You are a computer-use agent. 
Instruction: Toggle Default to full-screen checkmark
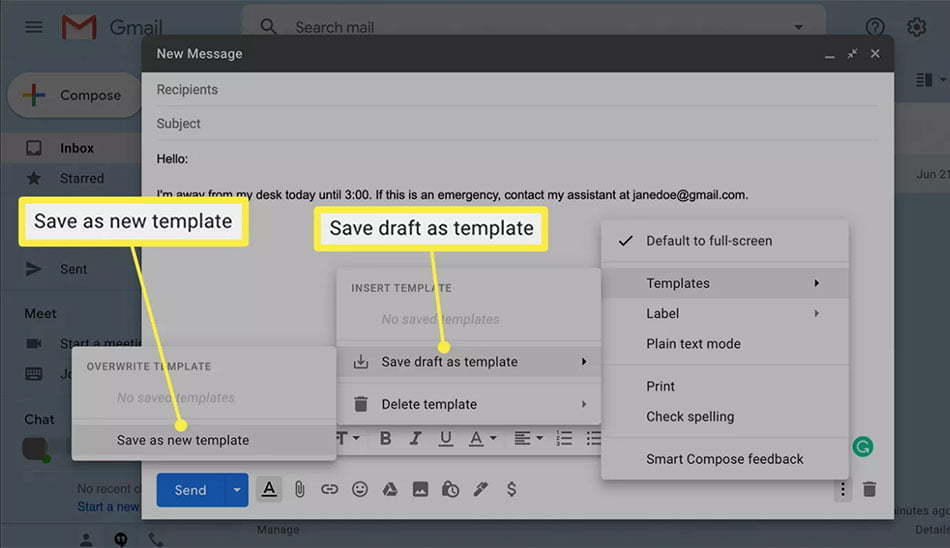point(625,241)
